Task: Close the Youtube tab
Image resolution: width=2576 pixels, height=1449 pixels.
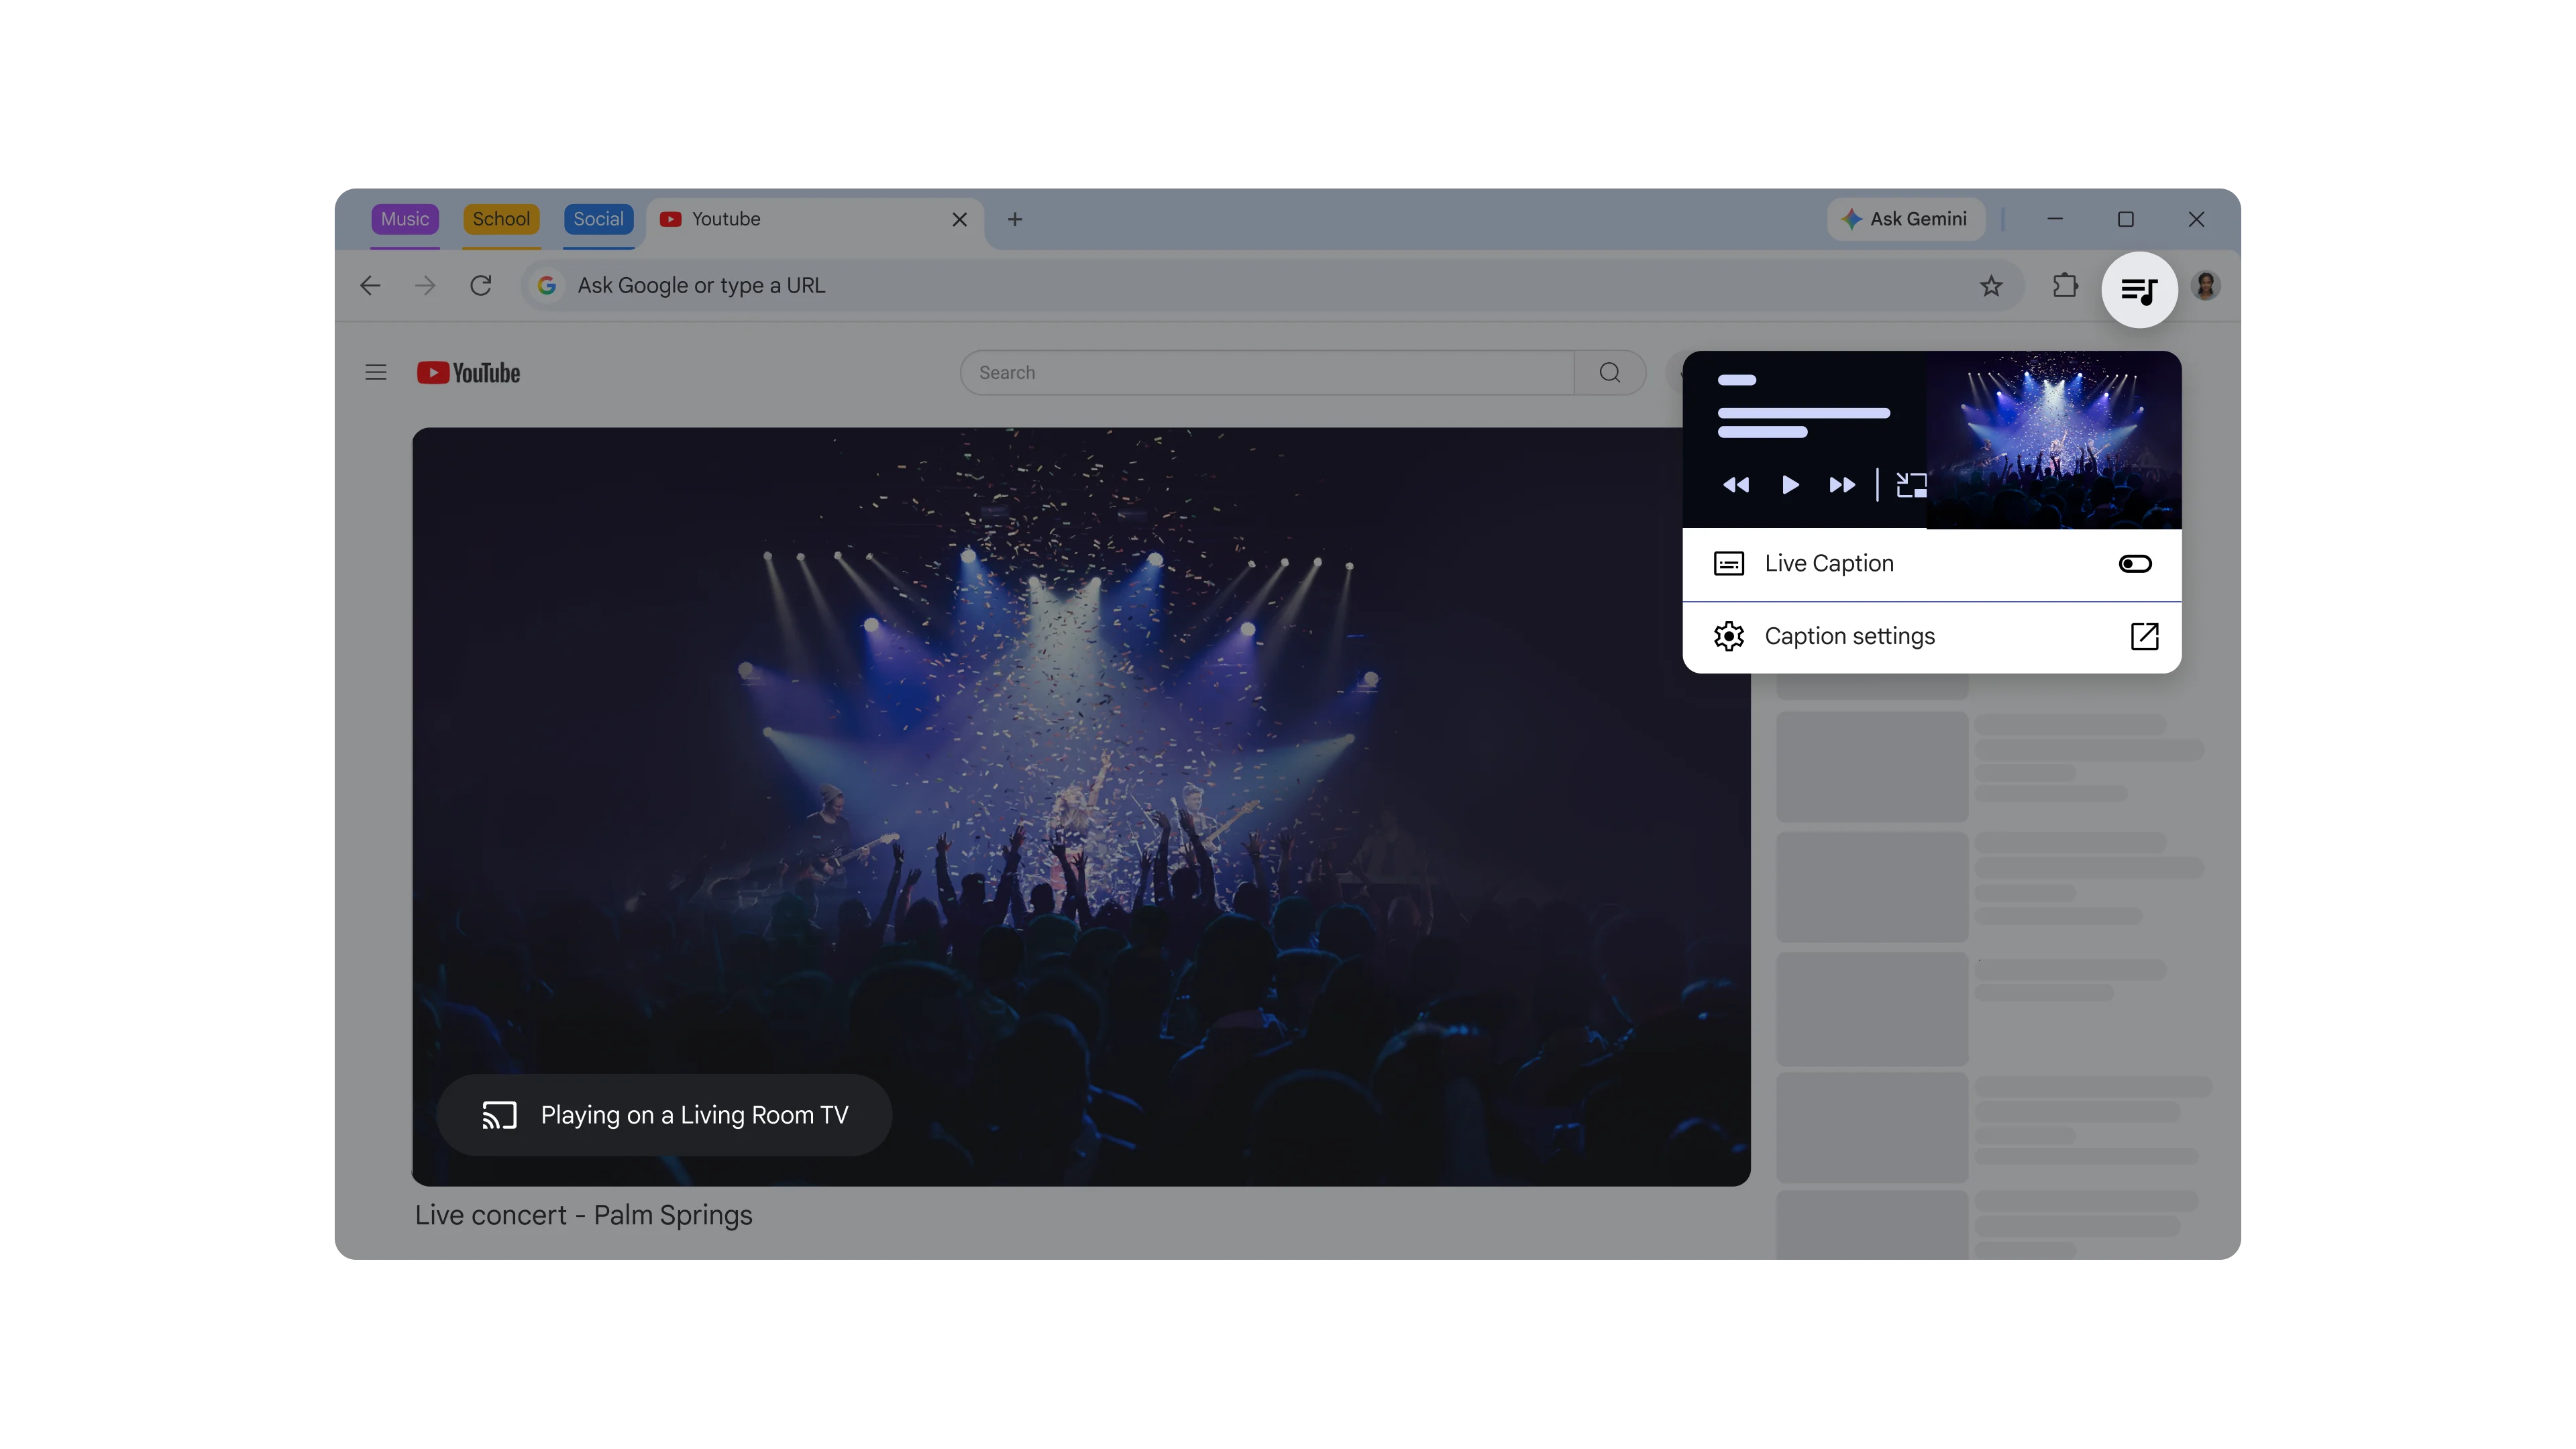Action: [959, 220]
